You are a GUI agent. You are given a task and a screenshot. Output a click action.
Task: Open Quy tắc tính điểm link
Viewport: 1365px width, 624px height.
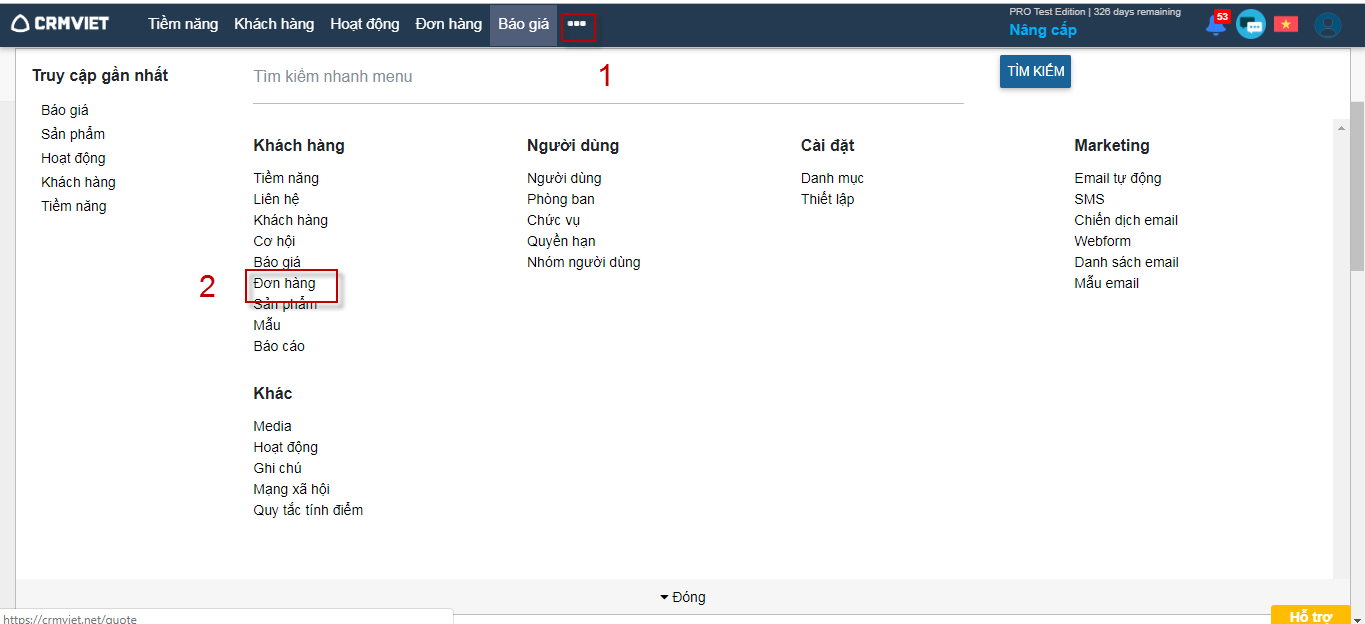click(x=308, y=510)
